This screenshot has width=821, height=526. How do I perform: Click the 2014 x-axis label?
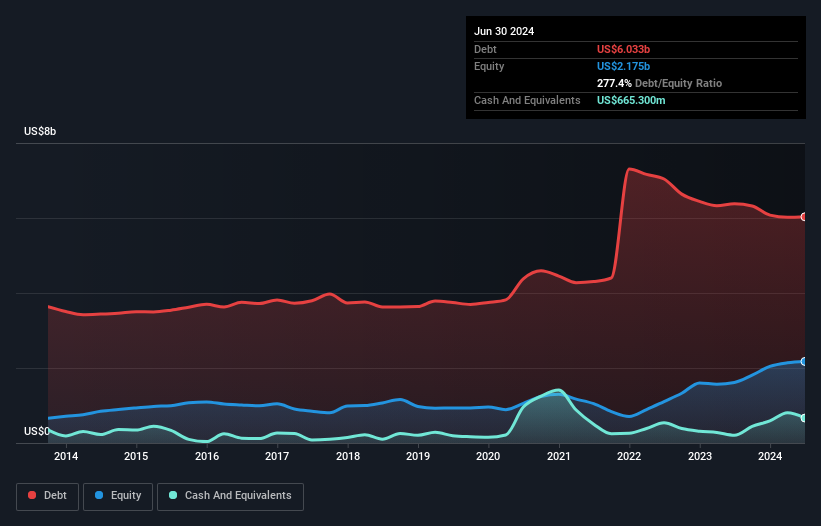pos(66,456)
